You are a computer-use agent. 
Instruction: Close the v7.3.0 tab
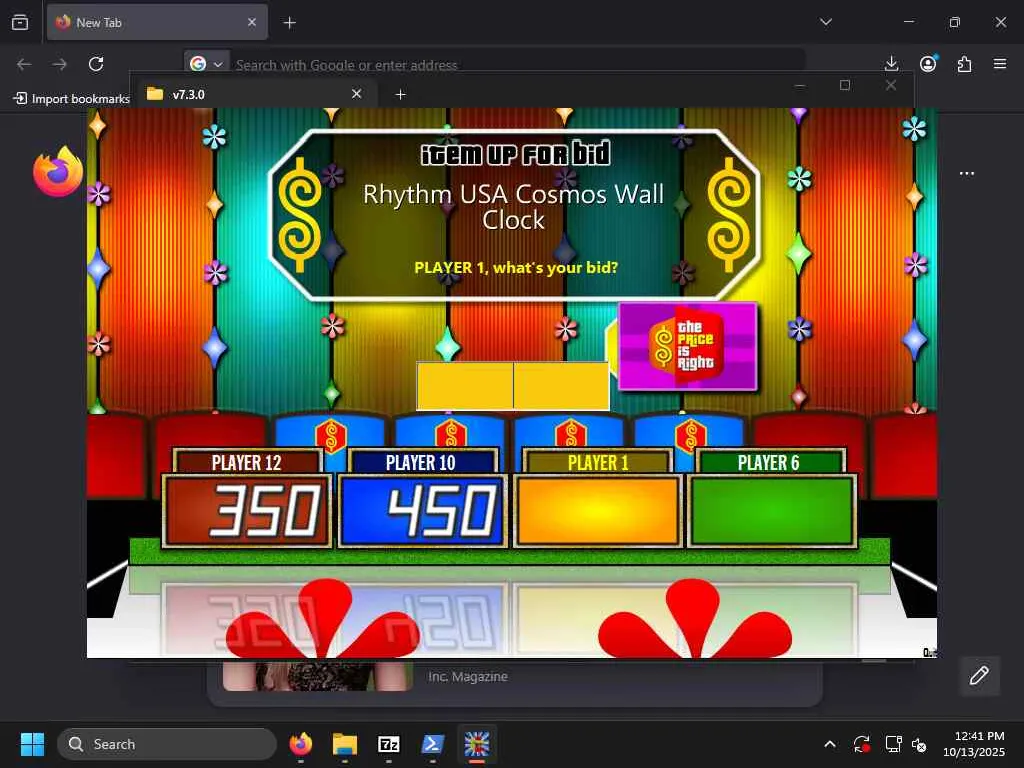pos(357,94)
